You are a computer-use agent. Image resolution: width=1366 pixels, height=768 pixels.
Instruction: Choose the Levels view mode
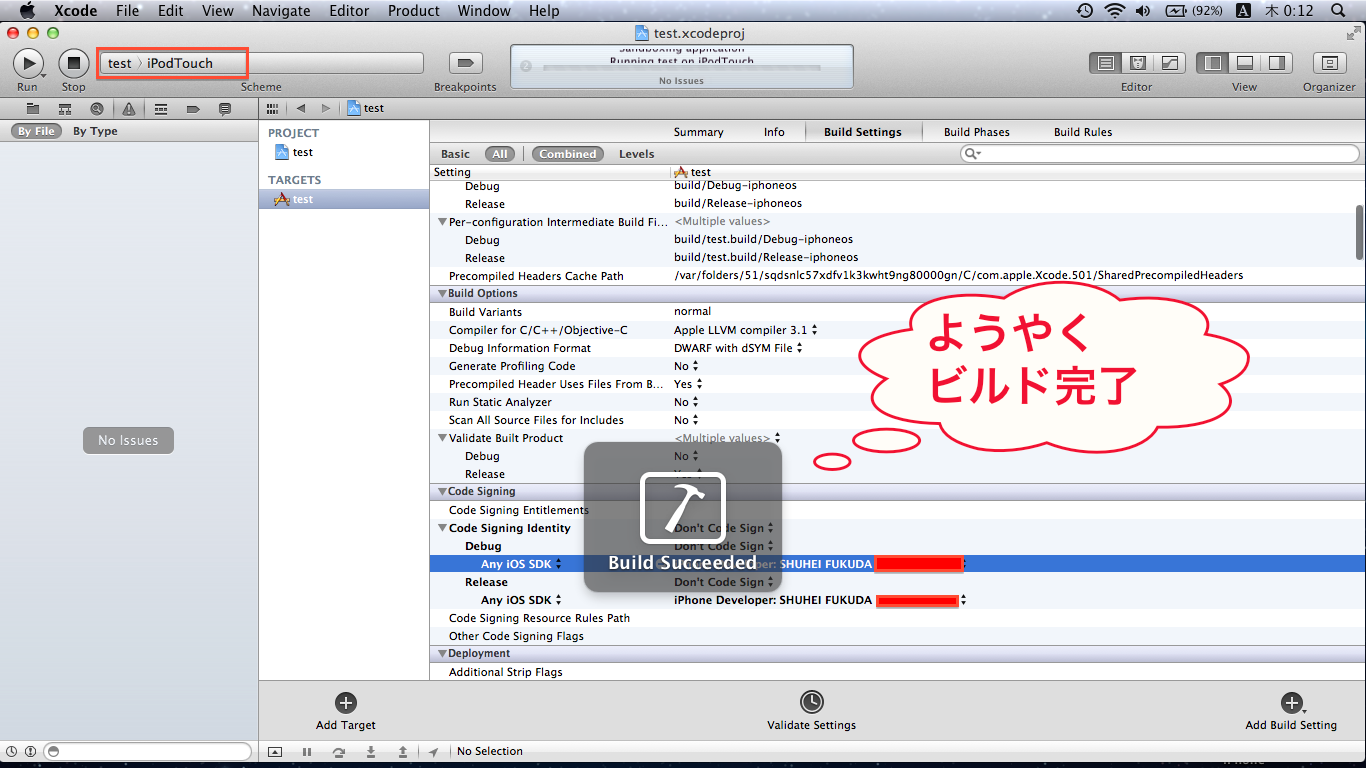click(x=636, y=154)
